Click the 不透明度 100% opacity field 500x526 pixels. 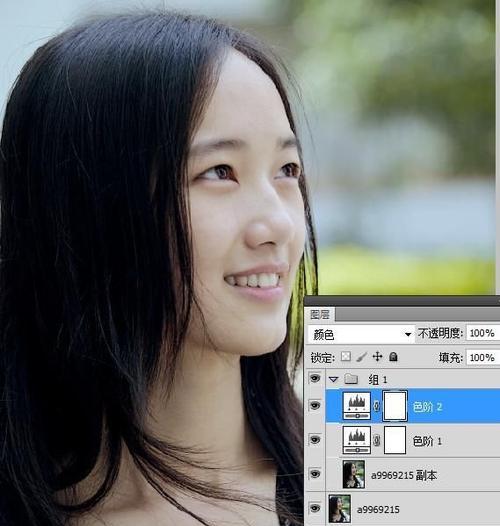(483, 333)
